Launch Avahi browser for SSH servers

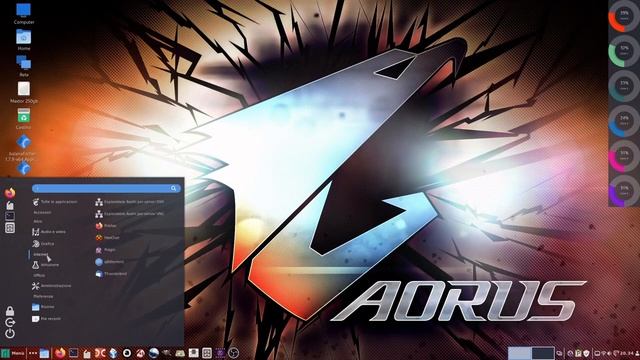(x=130, y=202)
